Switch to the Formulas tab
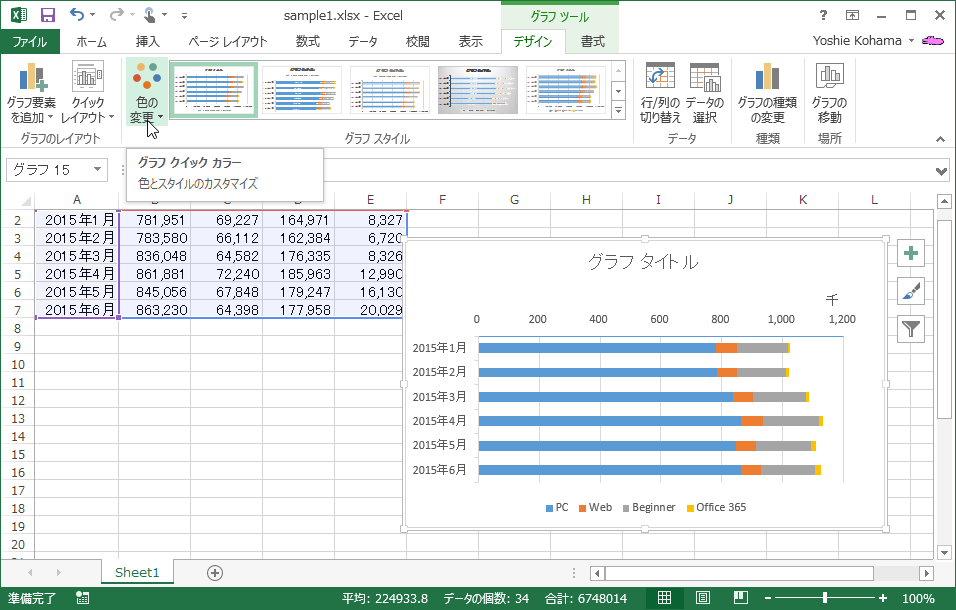 [x=307, y=41]
